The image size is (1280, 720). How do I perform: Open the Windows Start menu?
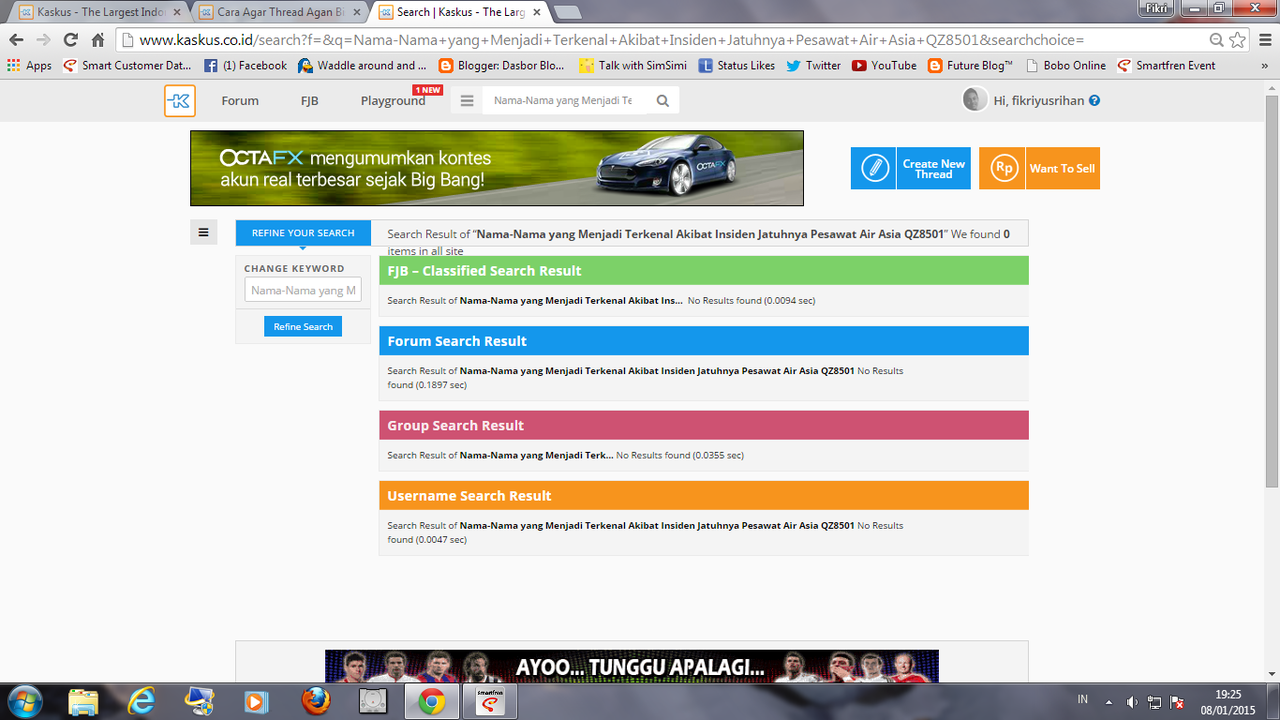(x=27, y=701)
